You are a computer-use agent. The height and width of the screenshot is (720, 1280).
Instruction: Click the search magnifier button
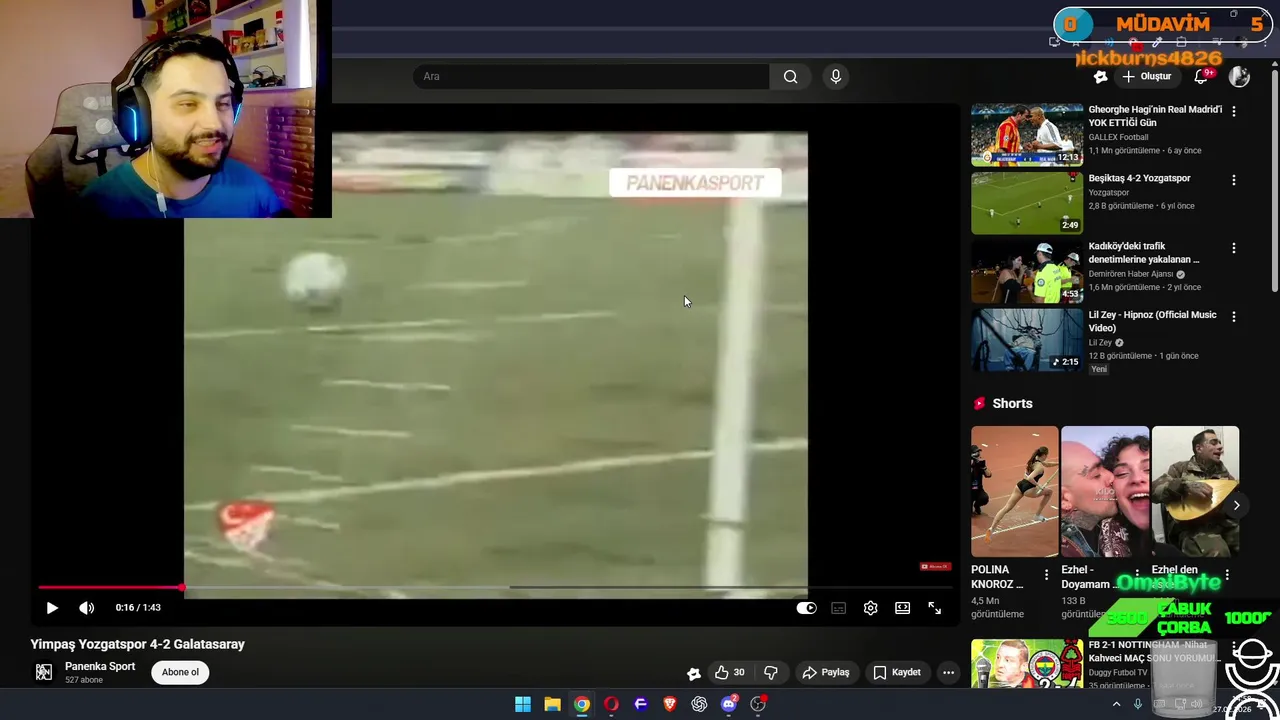tap(791, 77)
